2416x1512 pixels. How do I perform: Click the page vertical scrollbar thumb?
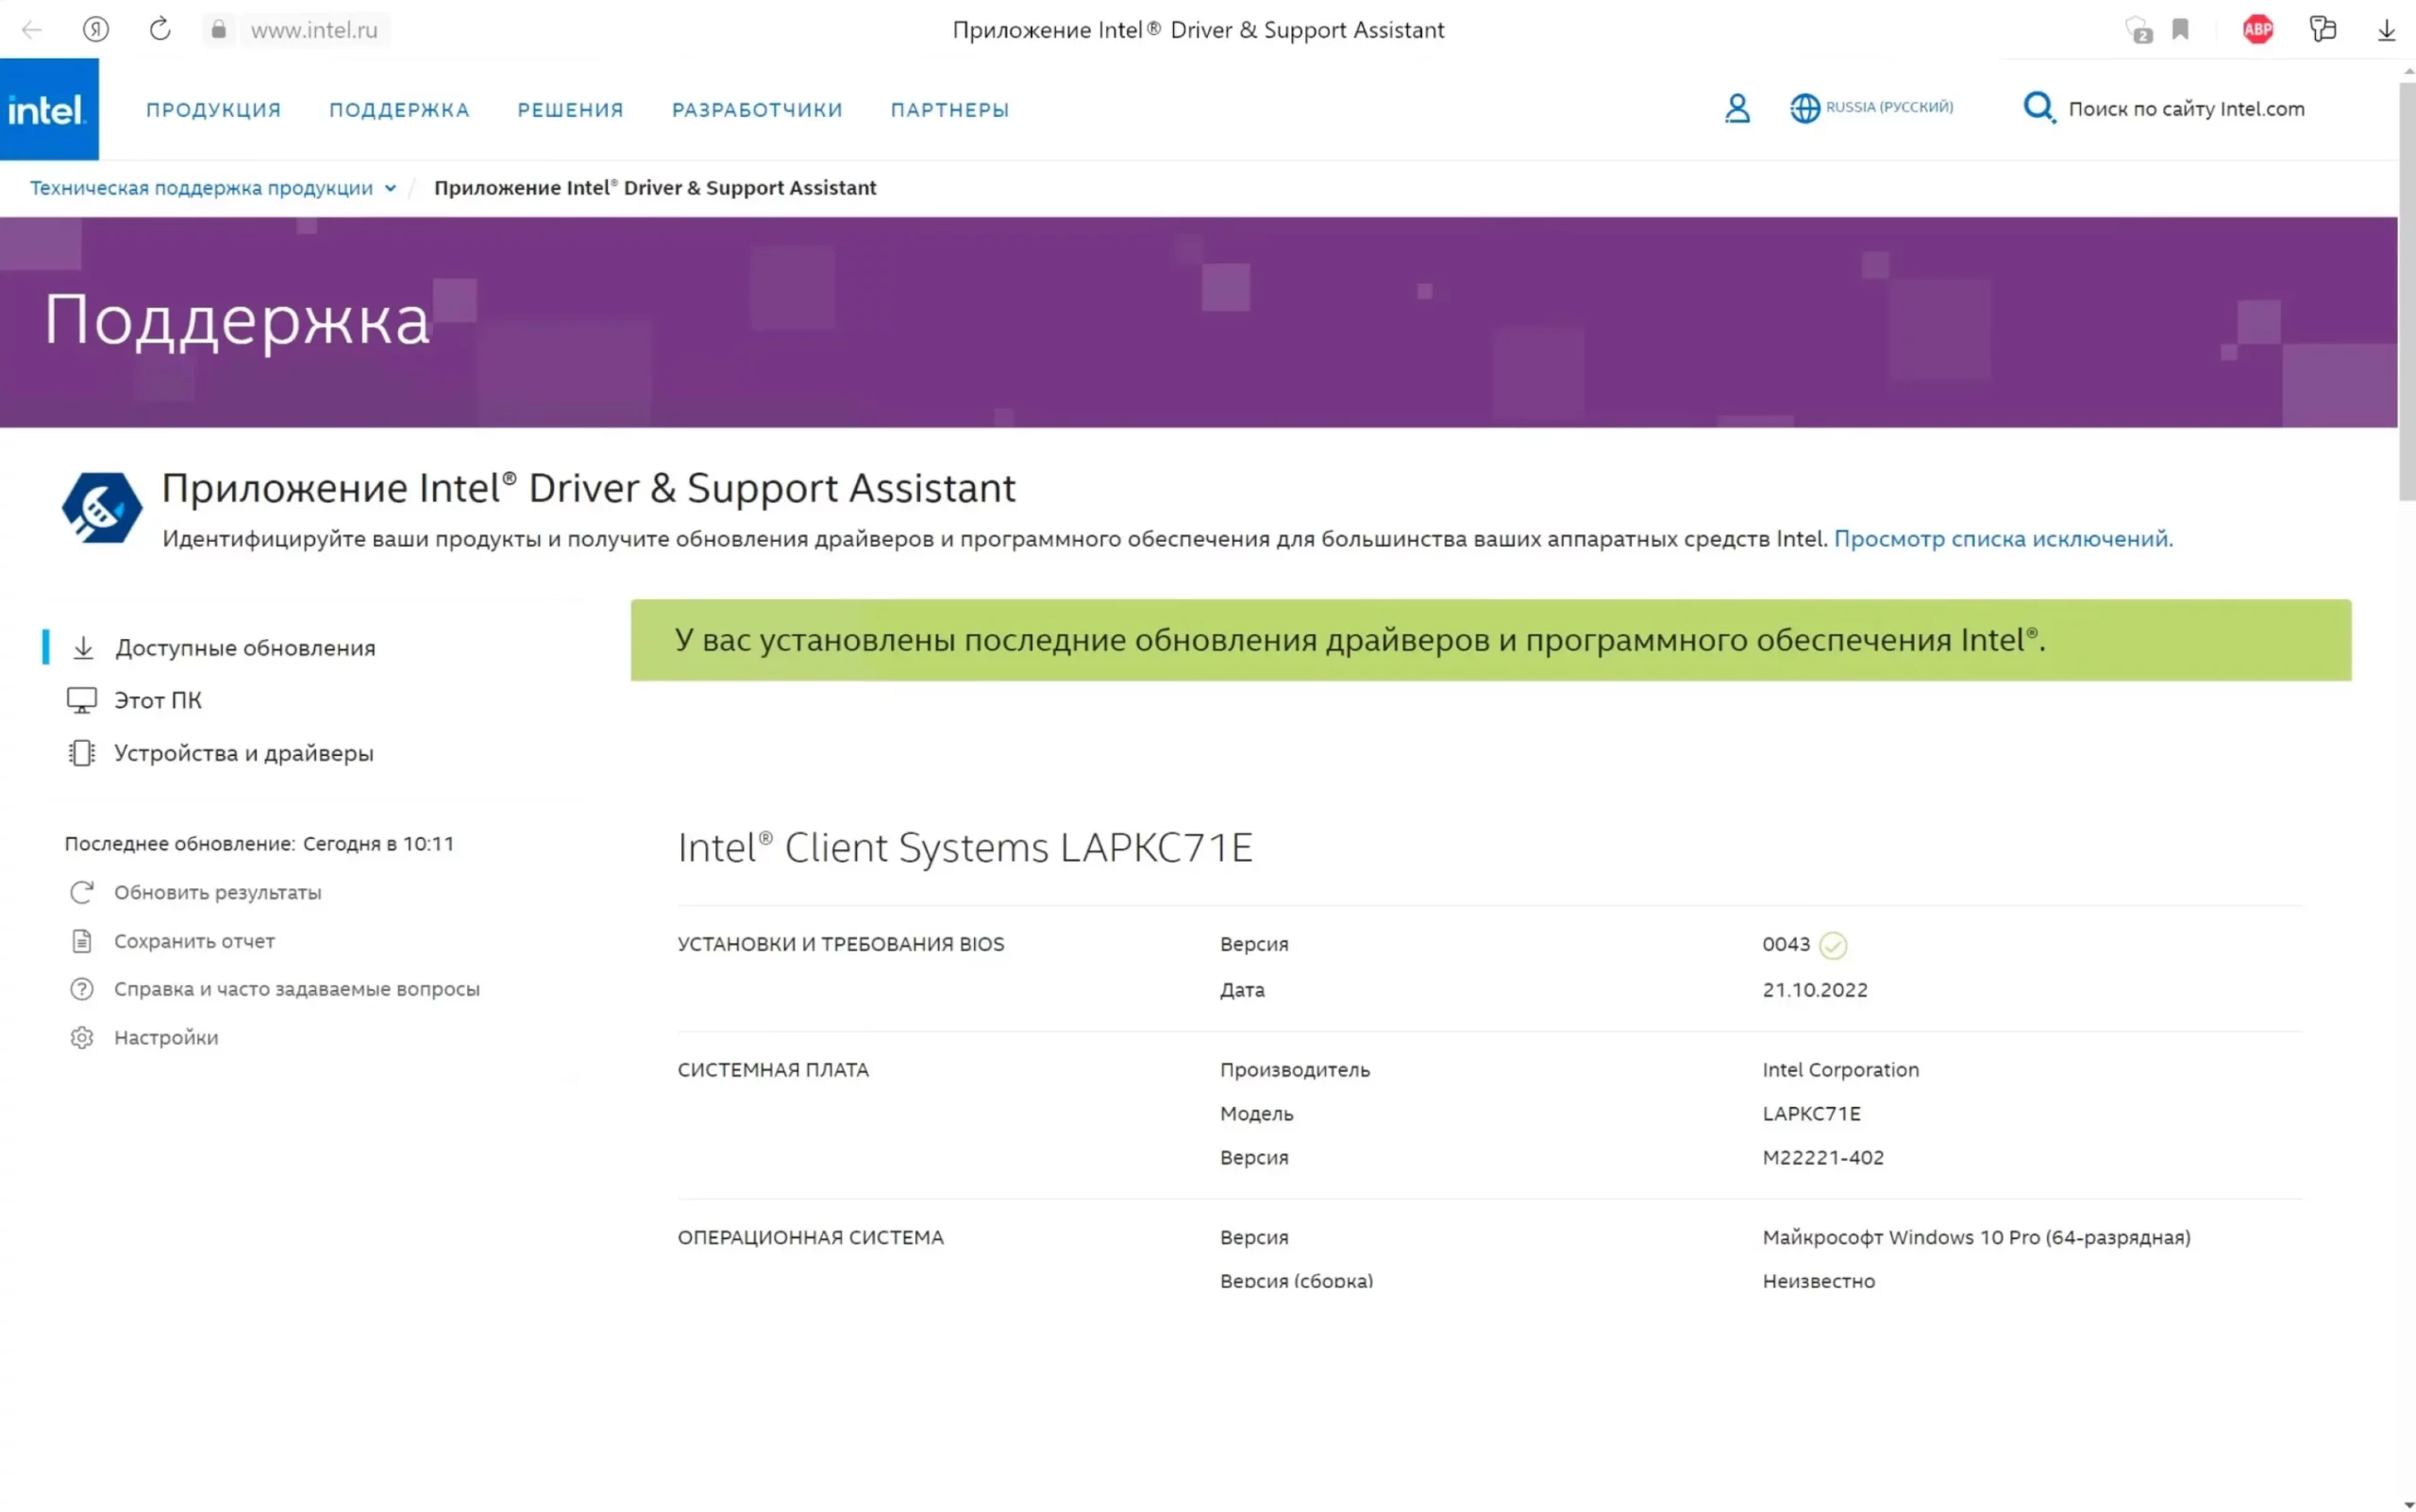(2406, 290)
